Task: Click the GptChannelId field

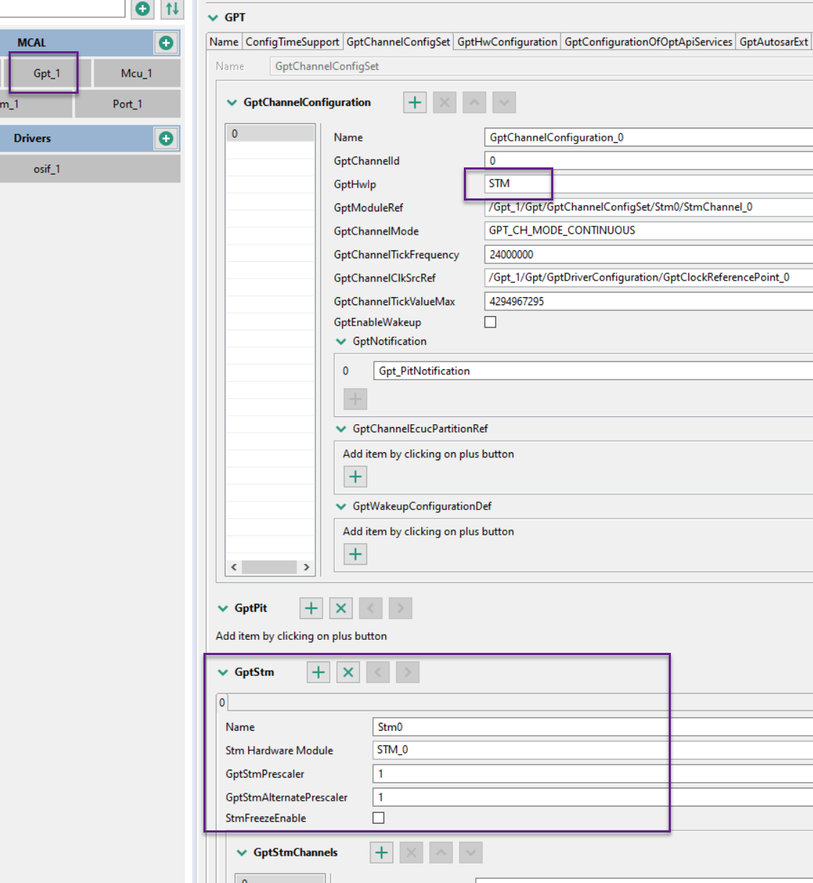Action: (648, 161)
